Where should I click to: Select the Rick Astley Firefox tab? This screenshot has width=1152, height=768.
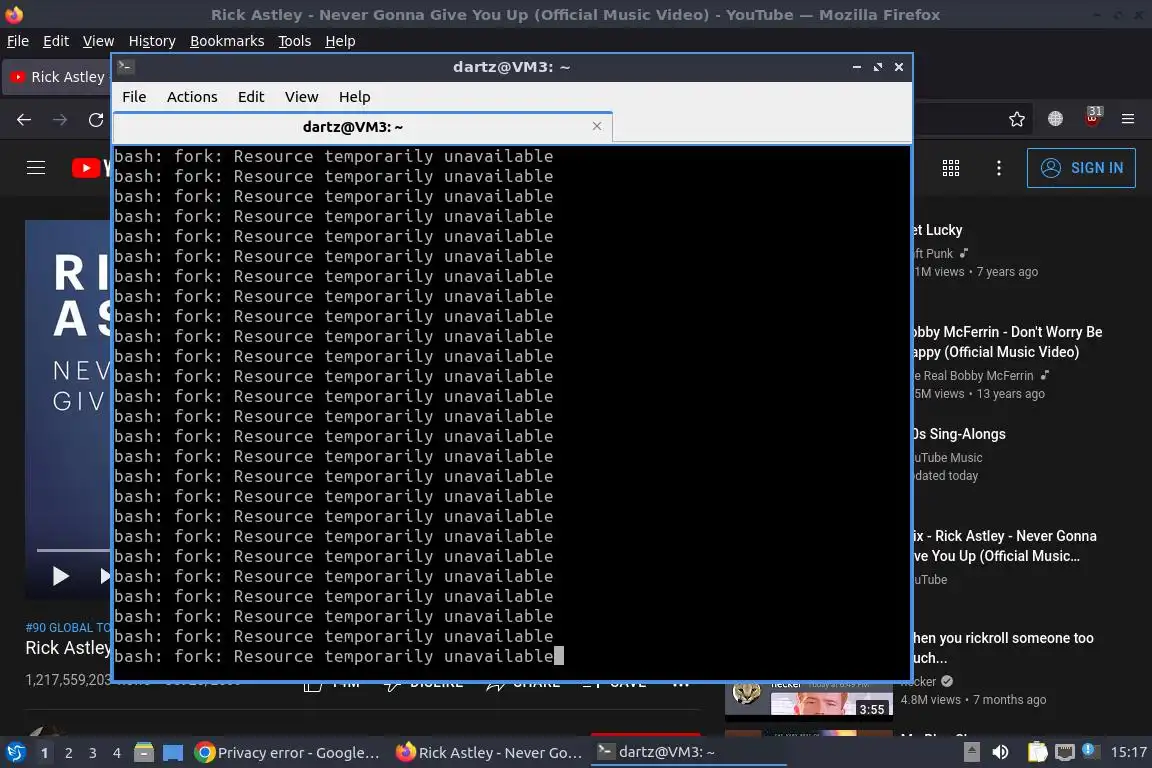(59, 77)
